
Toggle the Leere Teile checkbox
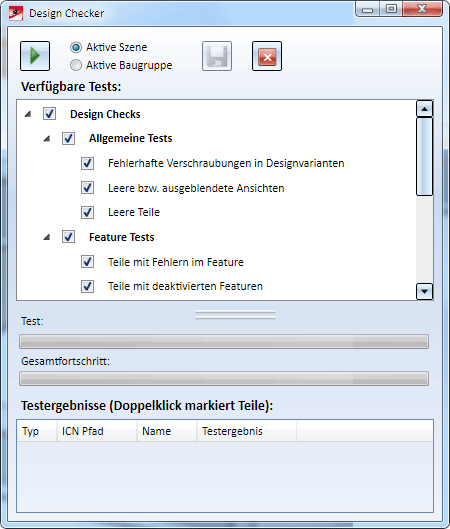click(87, 213)
